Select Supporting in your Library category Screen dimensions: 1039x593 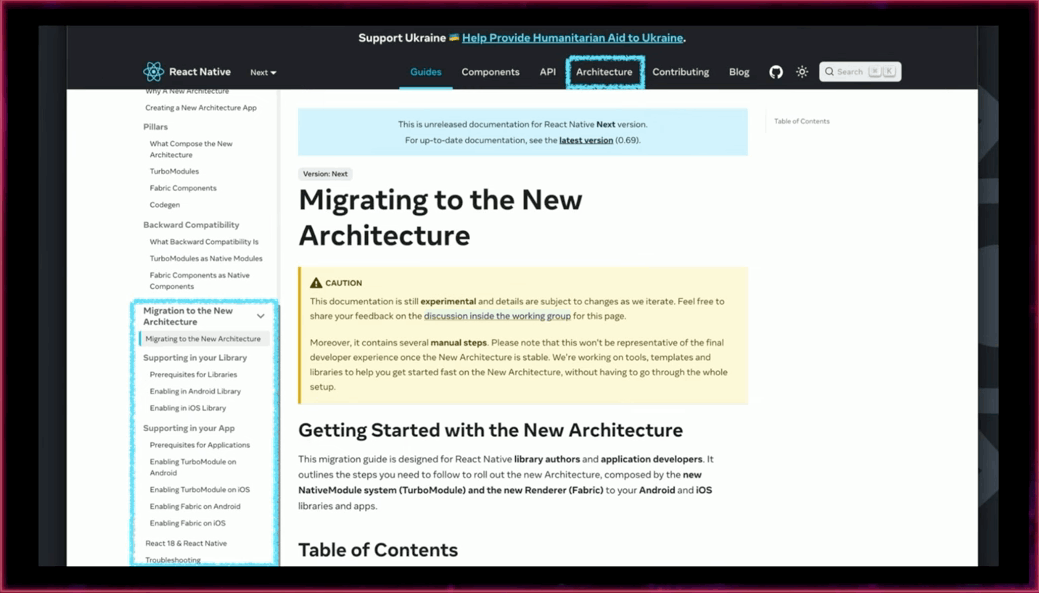(195, 358)
